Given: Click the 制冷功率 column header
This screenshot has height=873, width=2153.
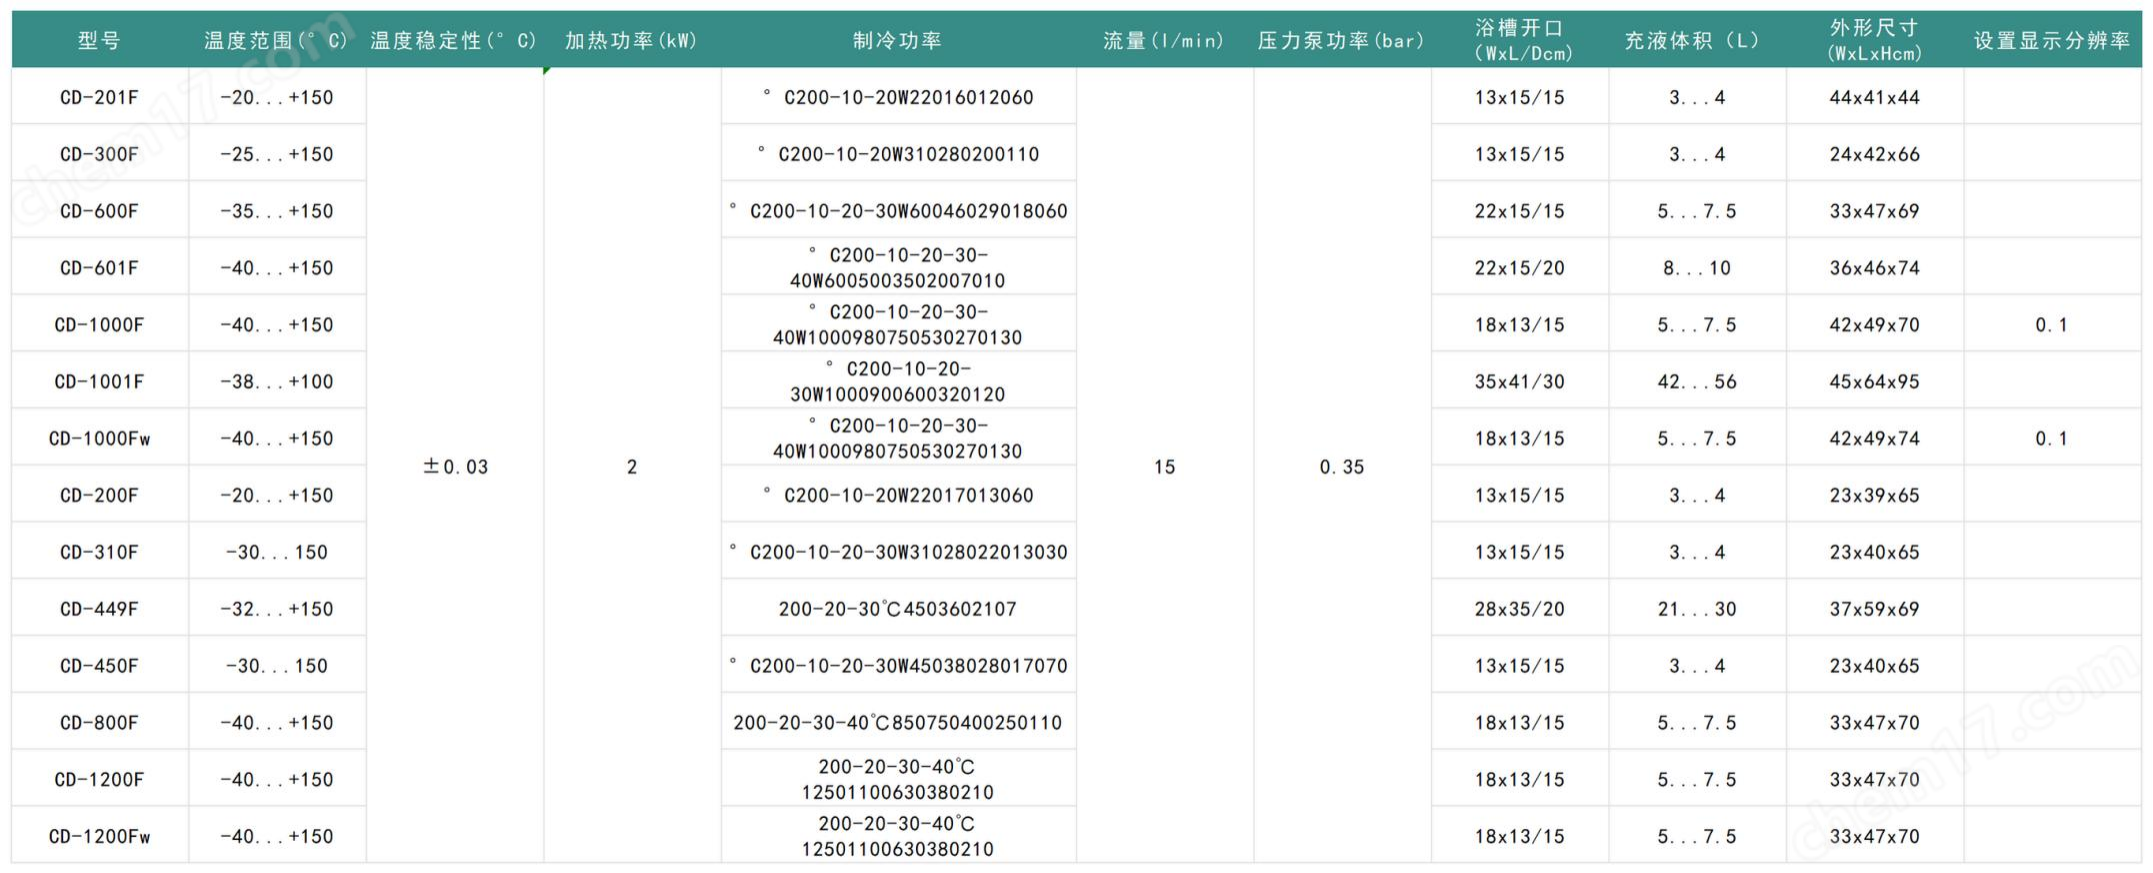Looking at the screenshot, I should tap(898, 41).
